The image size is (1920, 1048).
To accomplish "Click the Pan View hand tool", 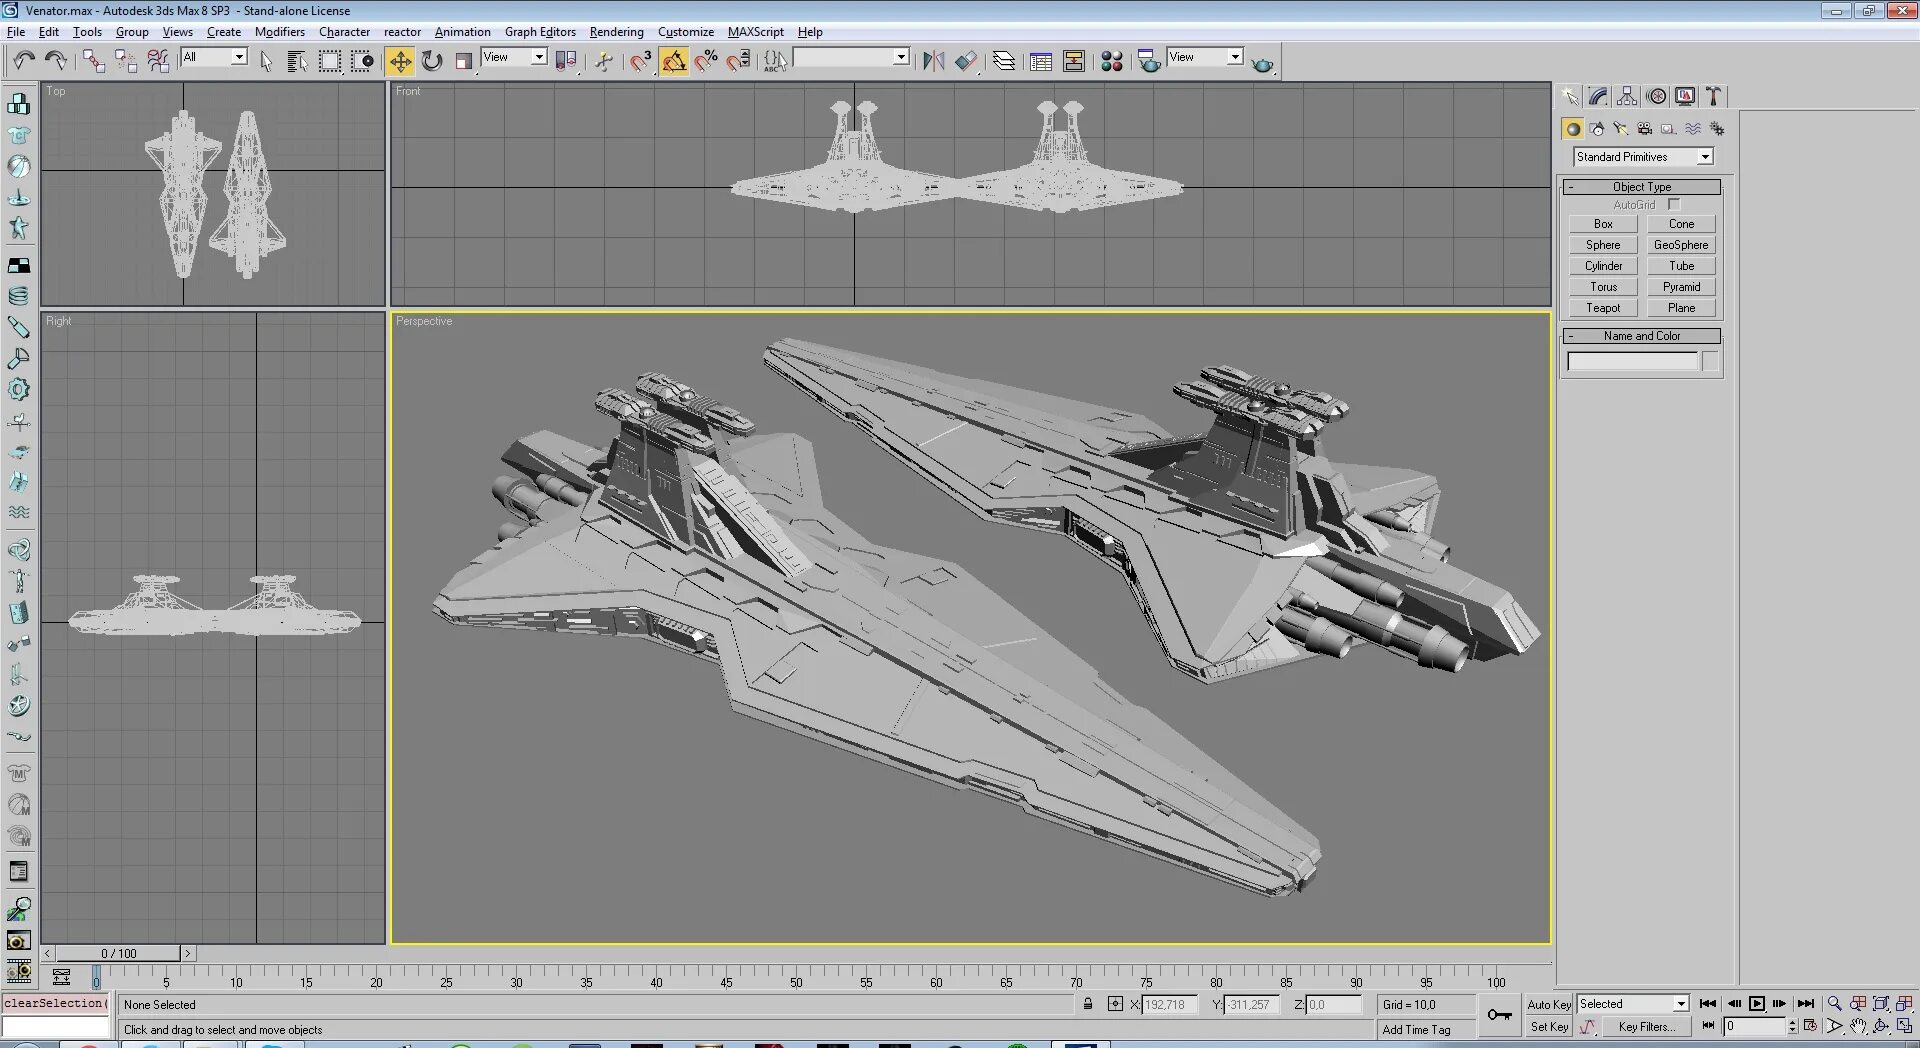I will click(x=1858, y=1026).
